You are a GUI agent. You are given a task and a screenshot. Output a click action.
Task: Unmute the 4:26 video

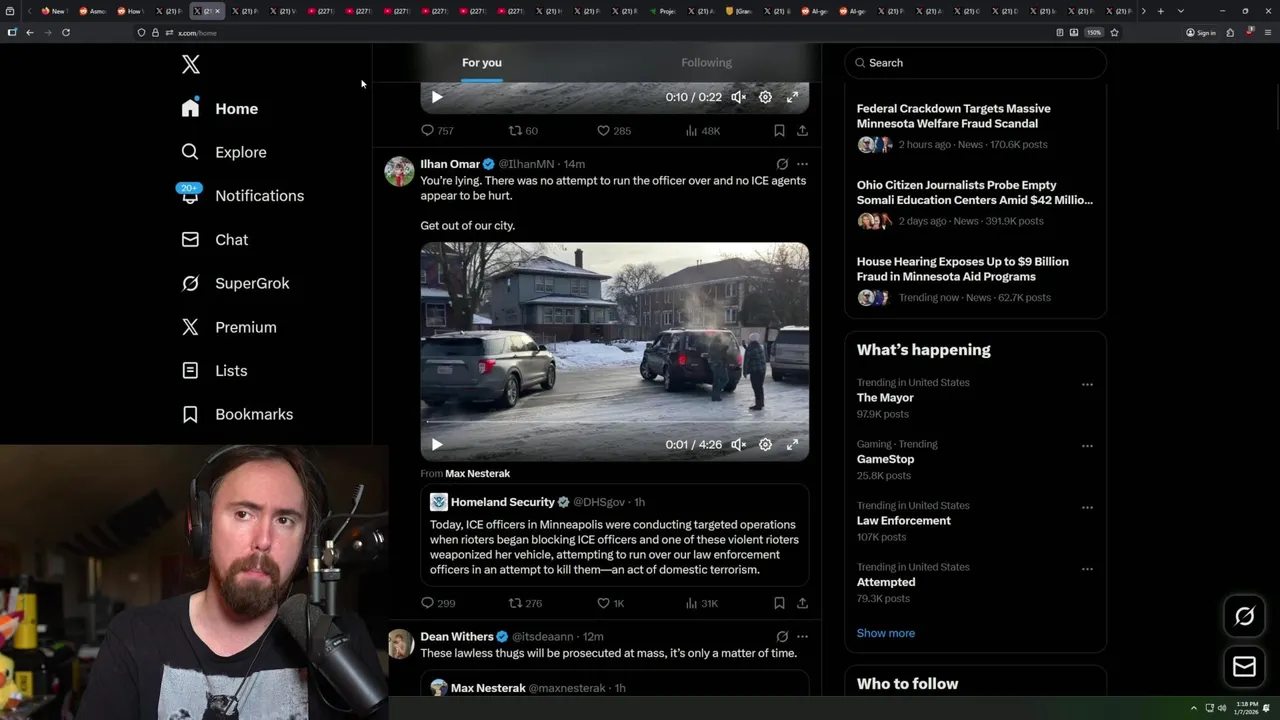coord(738,445)
